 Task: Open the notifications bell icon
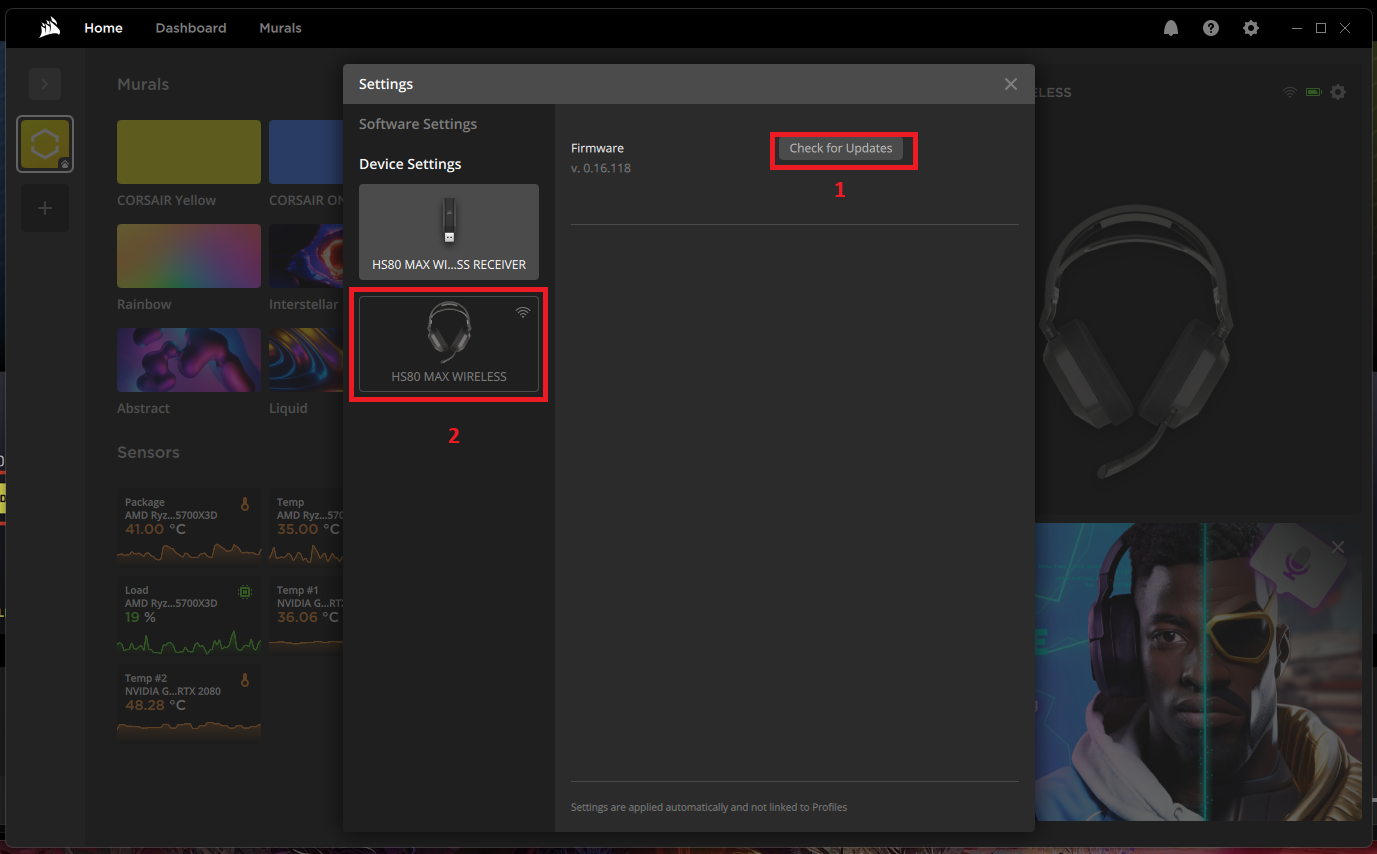[x=1171, y=28]
